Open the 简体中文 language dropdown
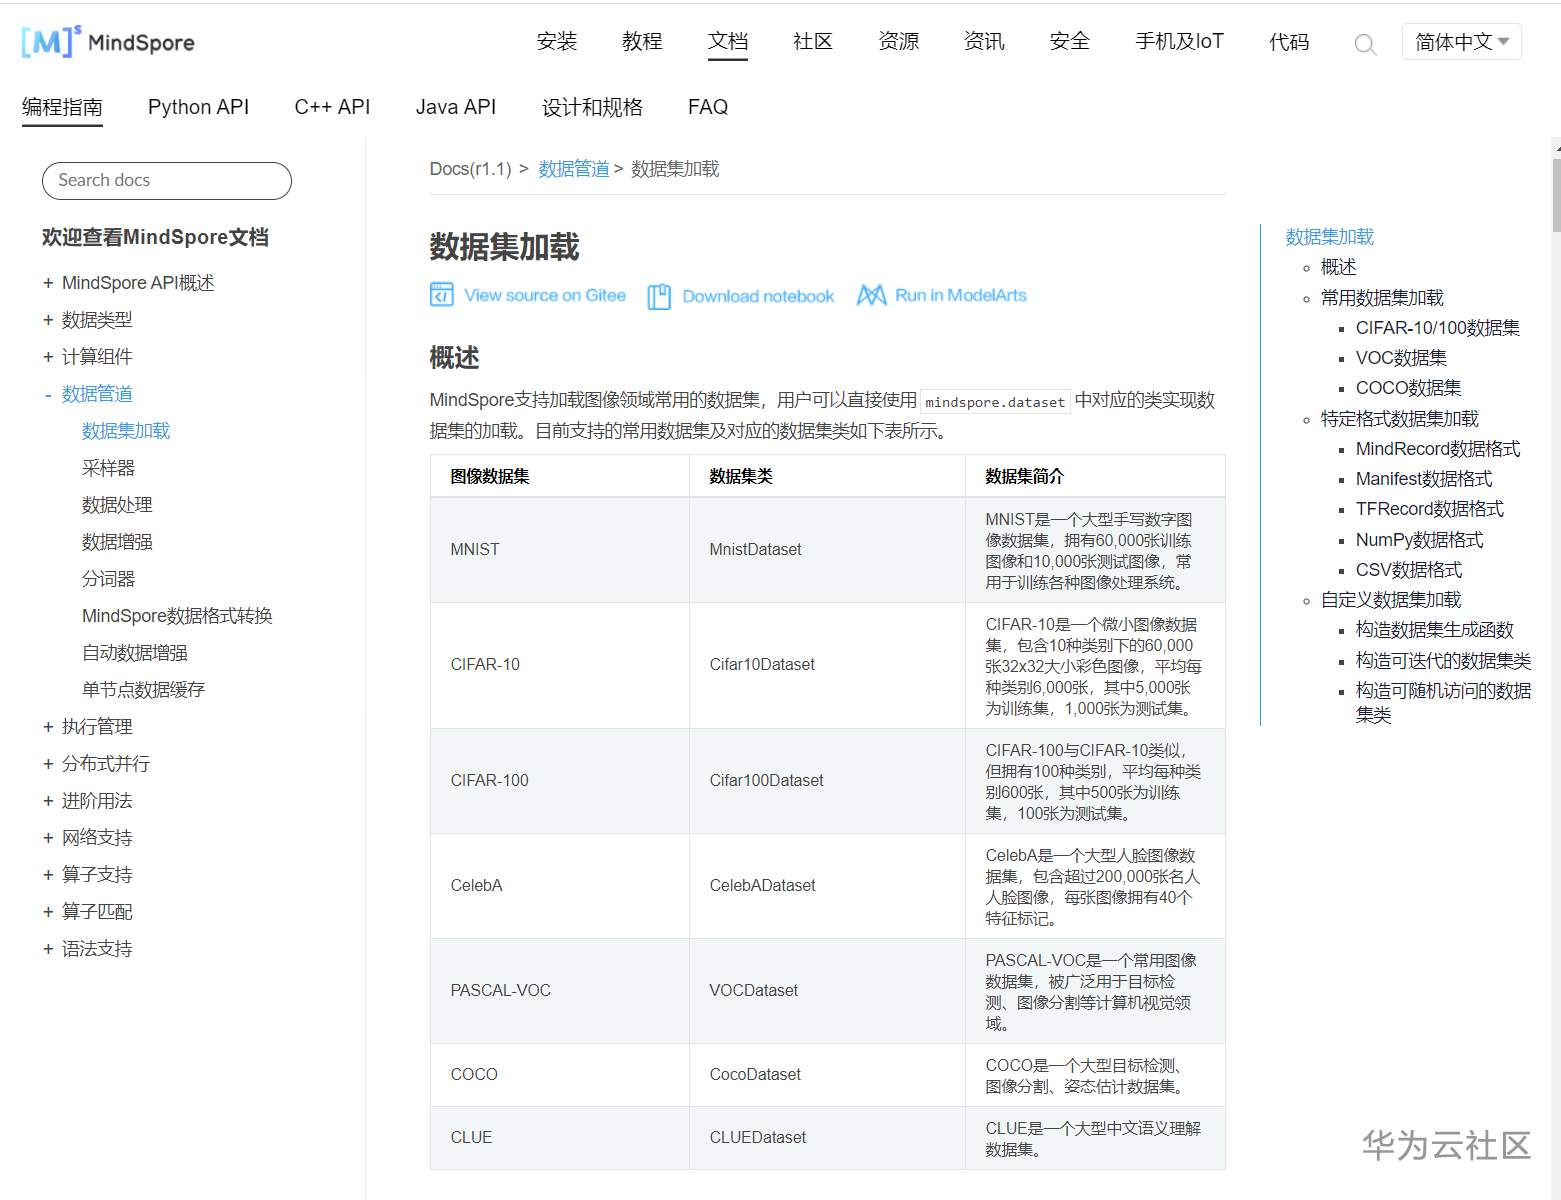The width and height of the screenshot is (1561, 1200). coord(1461,42)
